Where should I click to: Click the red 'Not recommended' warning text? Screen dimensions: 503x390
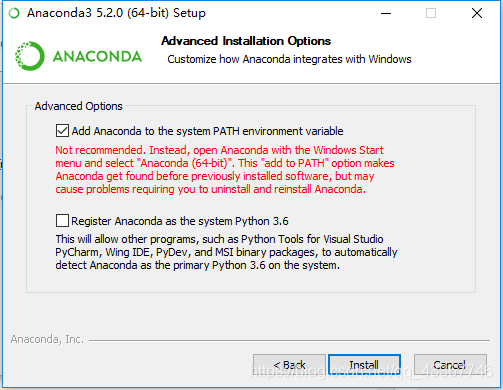click(x=225, y=170)
